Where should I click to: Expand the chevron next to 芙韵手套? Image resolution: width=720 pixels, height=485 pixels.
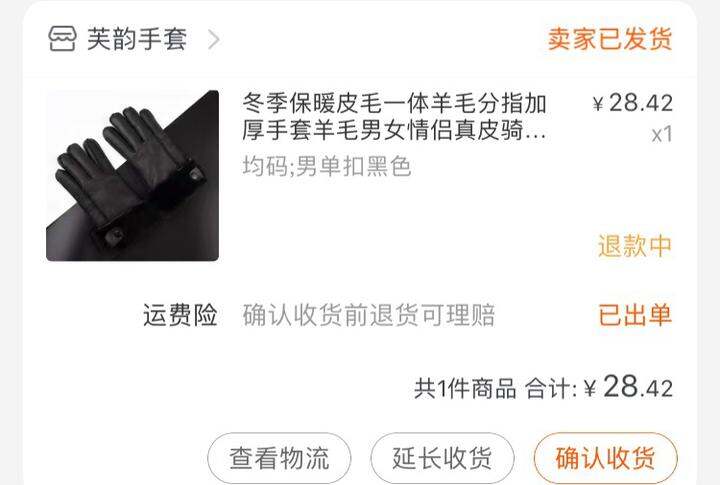(214, 39)
